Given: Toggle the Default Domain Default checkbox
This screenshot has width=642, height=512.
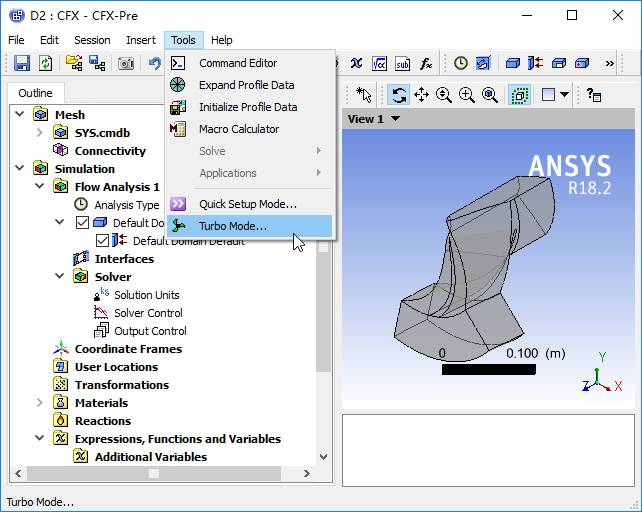Looking at the screenshot, I should pos(102,241).
